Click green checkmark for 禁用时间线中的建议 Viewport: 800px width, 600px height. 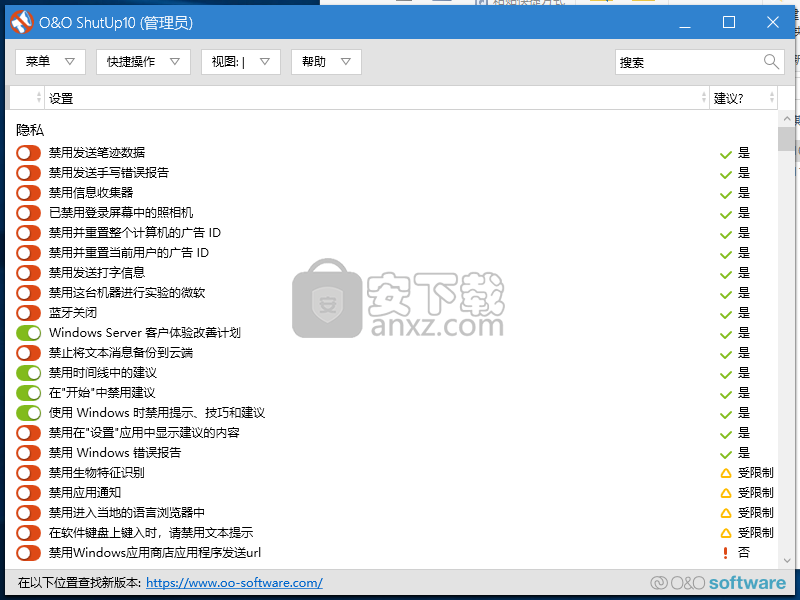tap(726, 373)
